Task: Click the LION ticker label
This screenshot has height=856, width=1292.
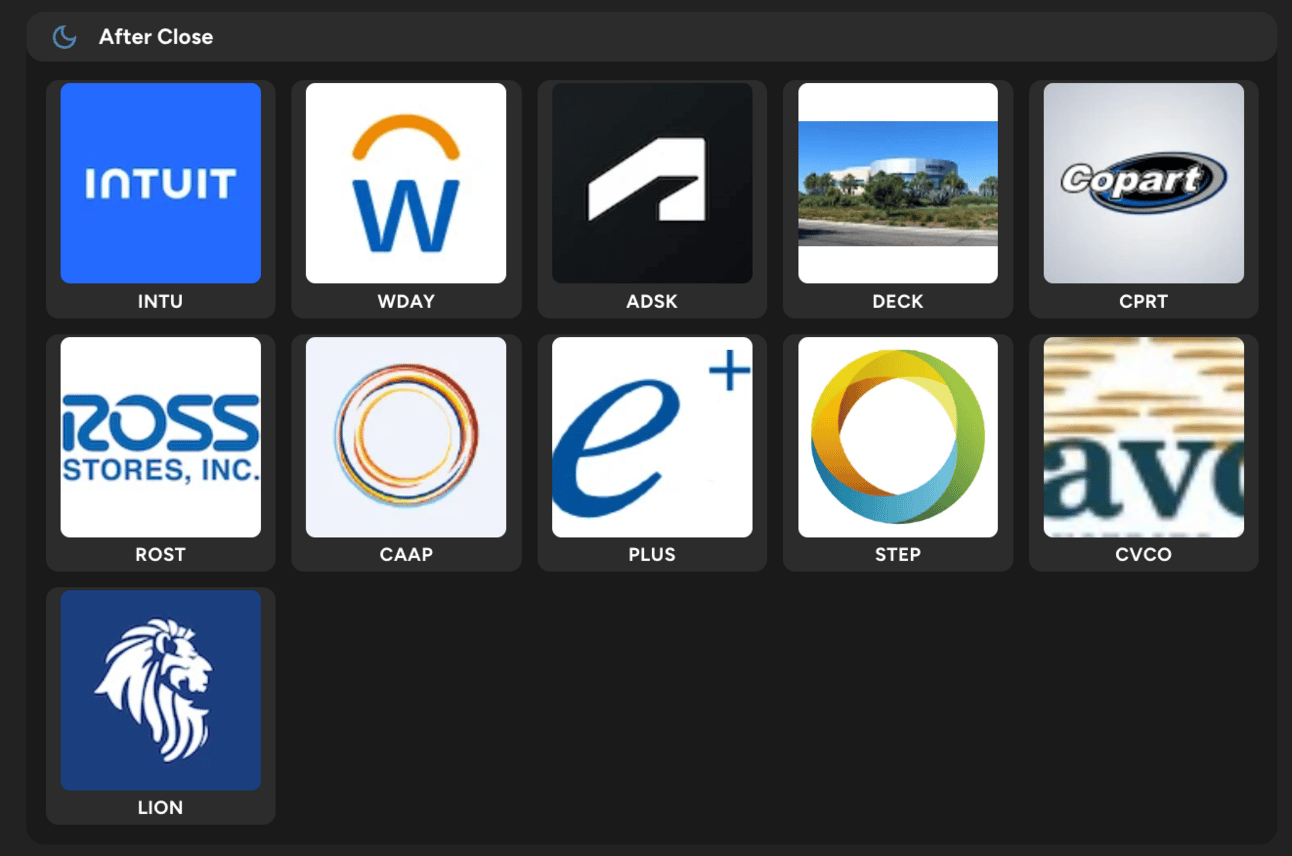Action: (x=161, y=808)
